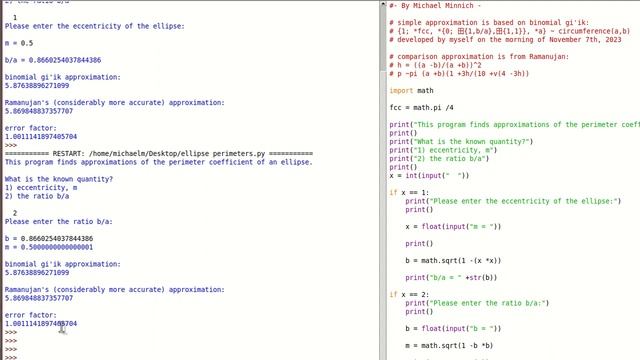Select the 'b = 0.8660254037844386' input line
The height and width of the screenshot is (360, 640).
click(49, 238)
